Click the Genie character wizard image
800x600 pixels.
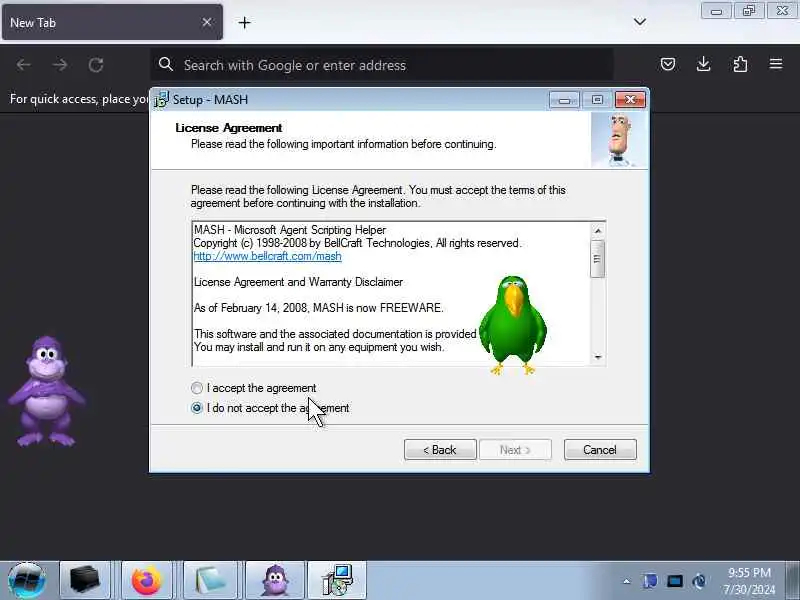pyautogui.click(x=619, y=140)
